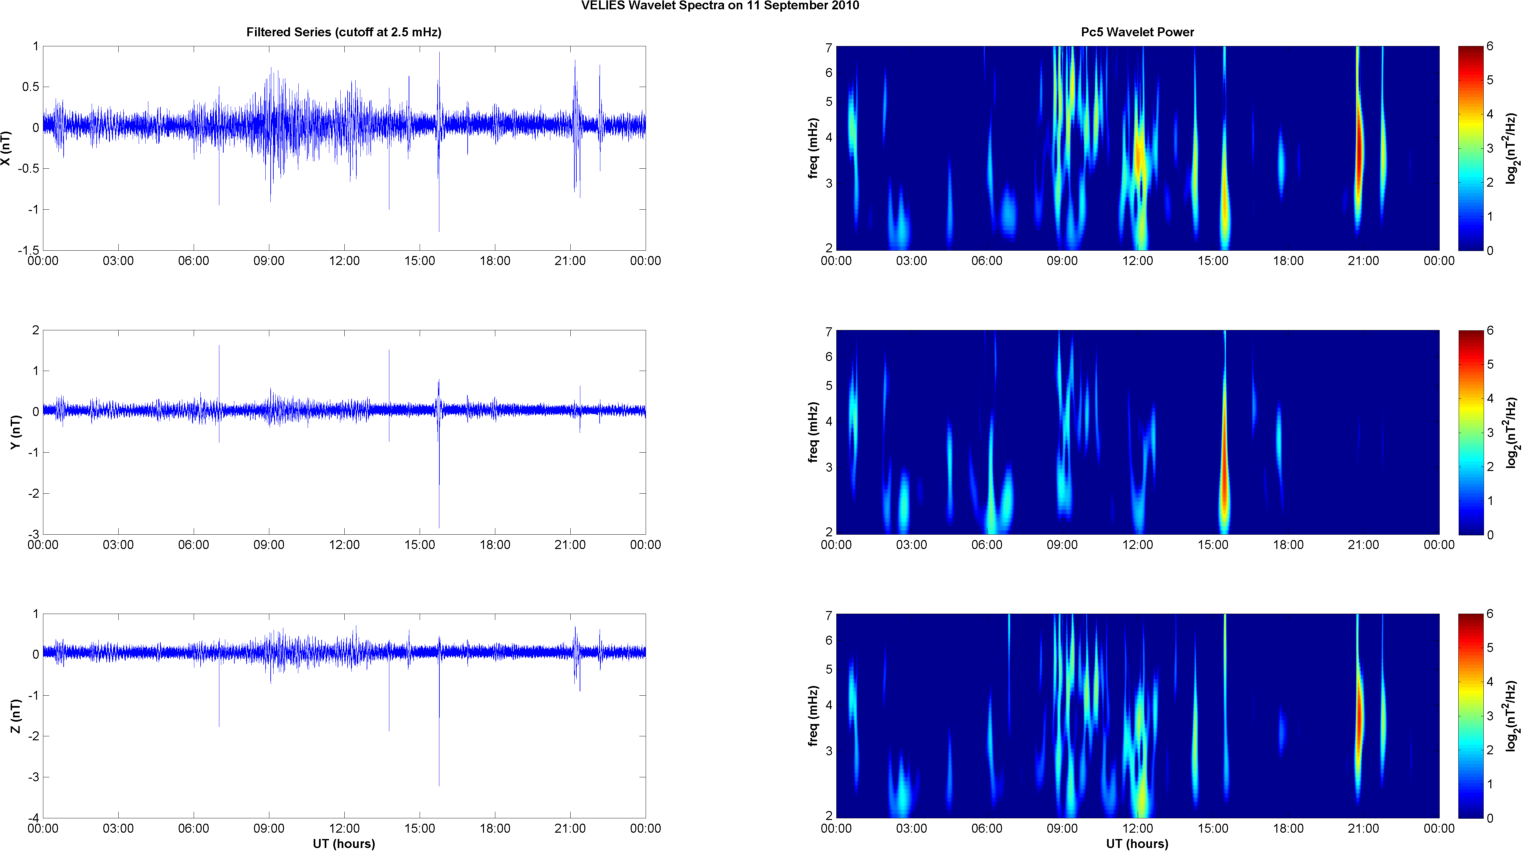This screenshot has height=851, width=1522.
Task: Click the colorbar beside the Z-component spectrogram
Action: pos(1471,716)
